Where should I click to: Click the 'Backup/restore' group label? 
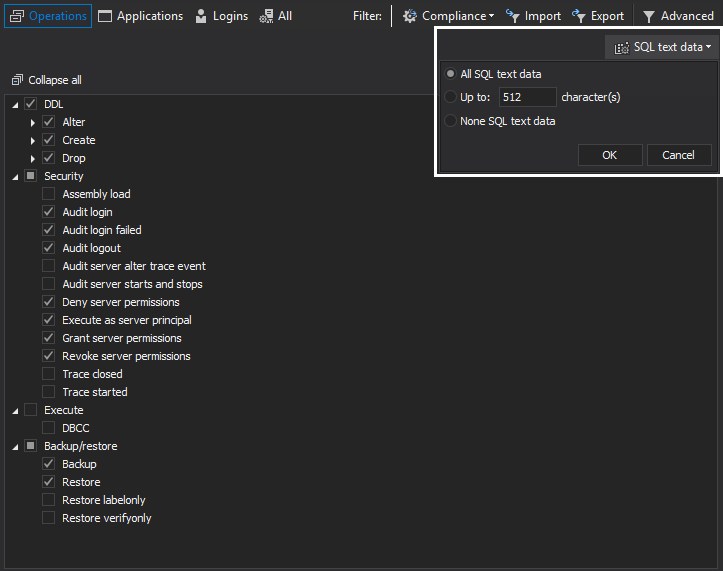81,446
